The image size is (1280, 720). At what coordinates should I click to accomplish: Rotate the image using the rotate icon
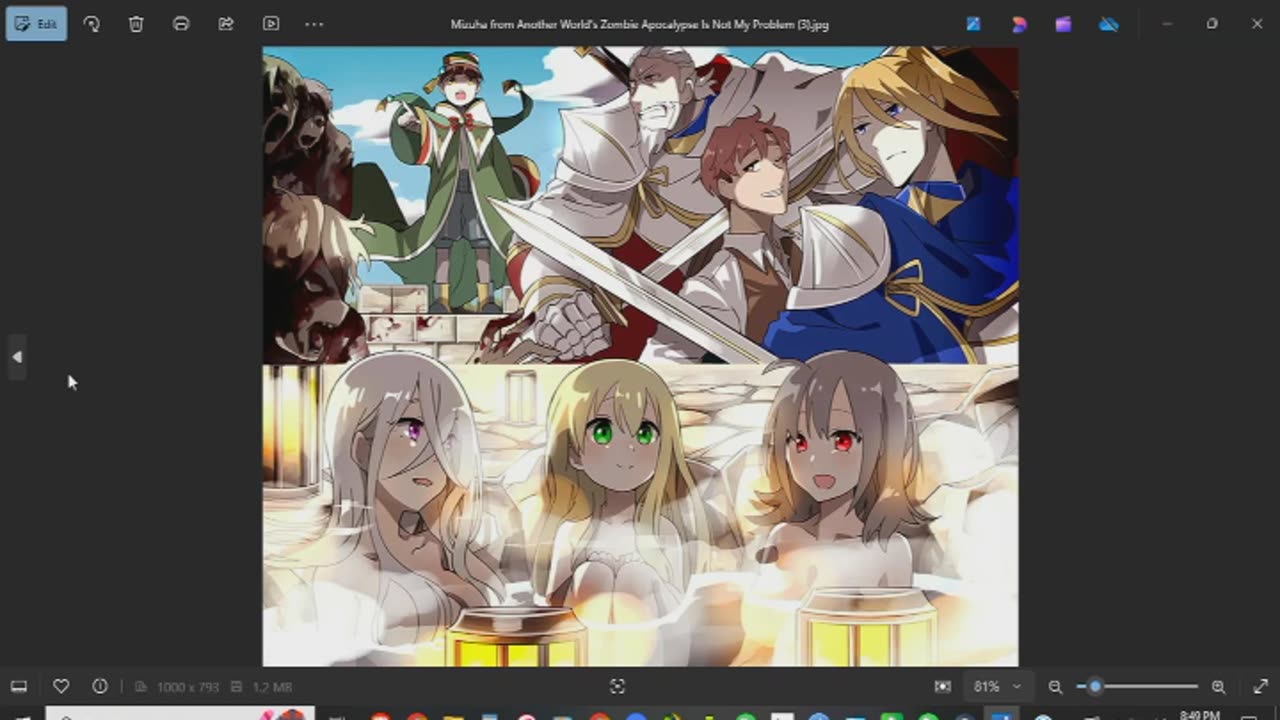[x=91, y=24]
